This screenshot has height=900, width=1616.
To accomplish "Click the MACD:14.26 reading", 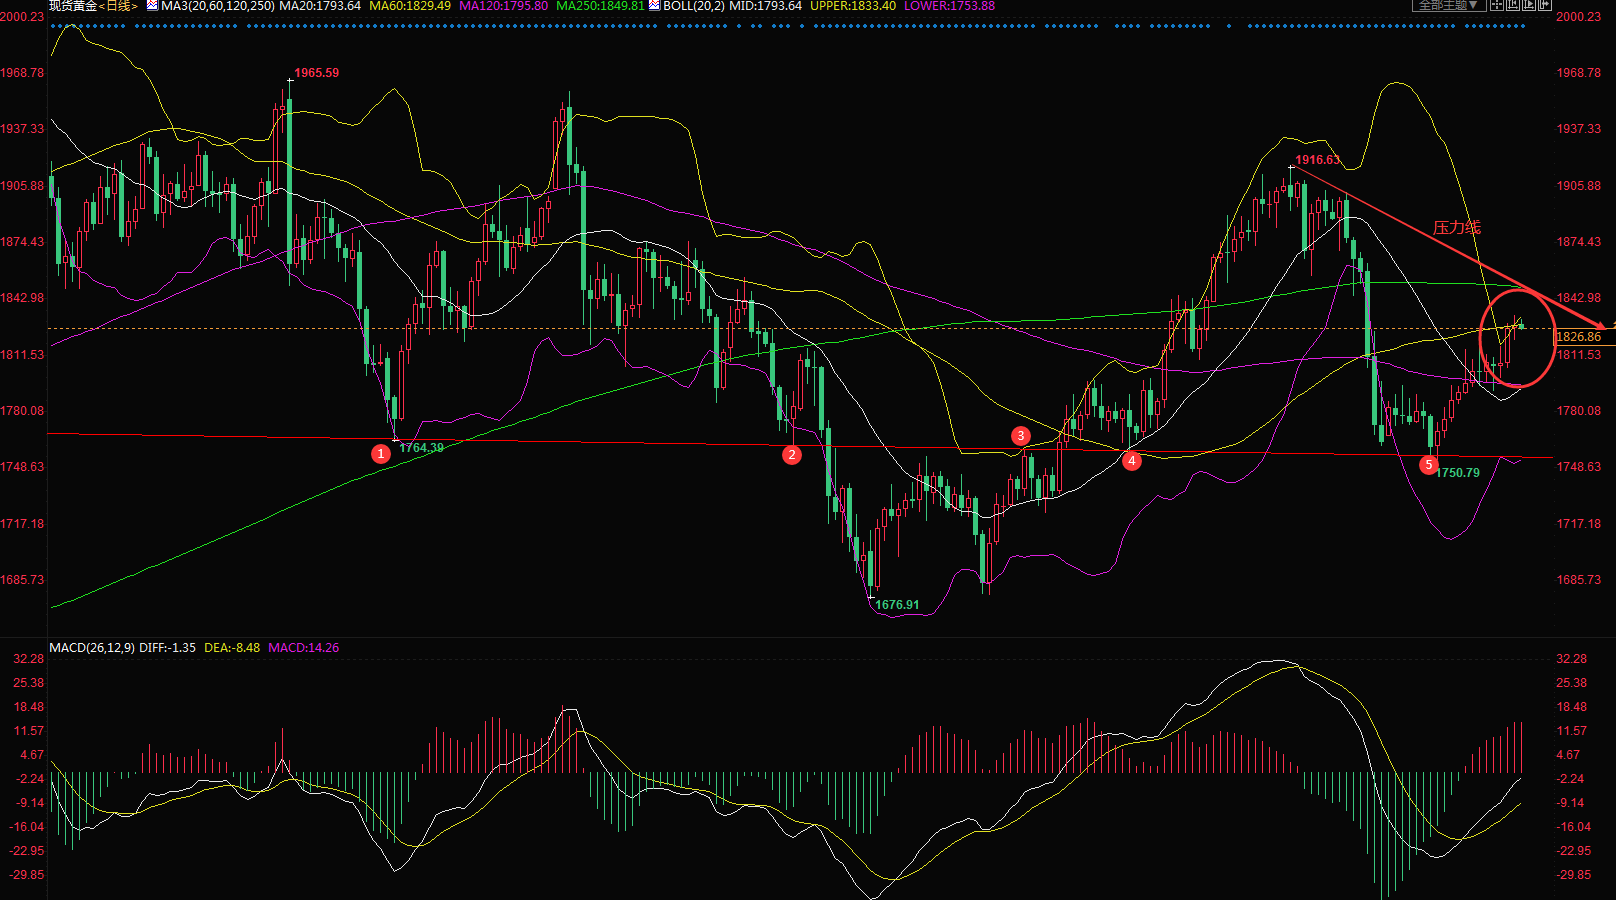I will (303, 648).
